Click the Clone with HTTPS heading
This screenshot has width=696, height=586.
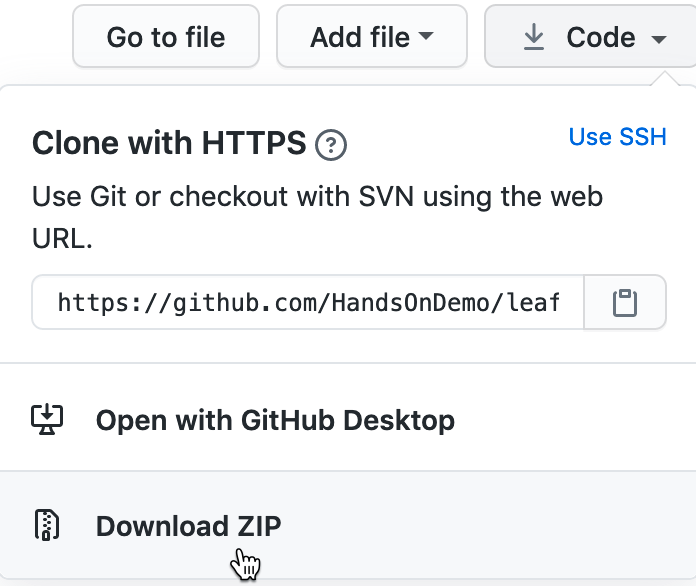169,144
